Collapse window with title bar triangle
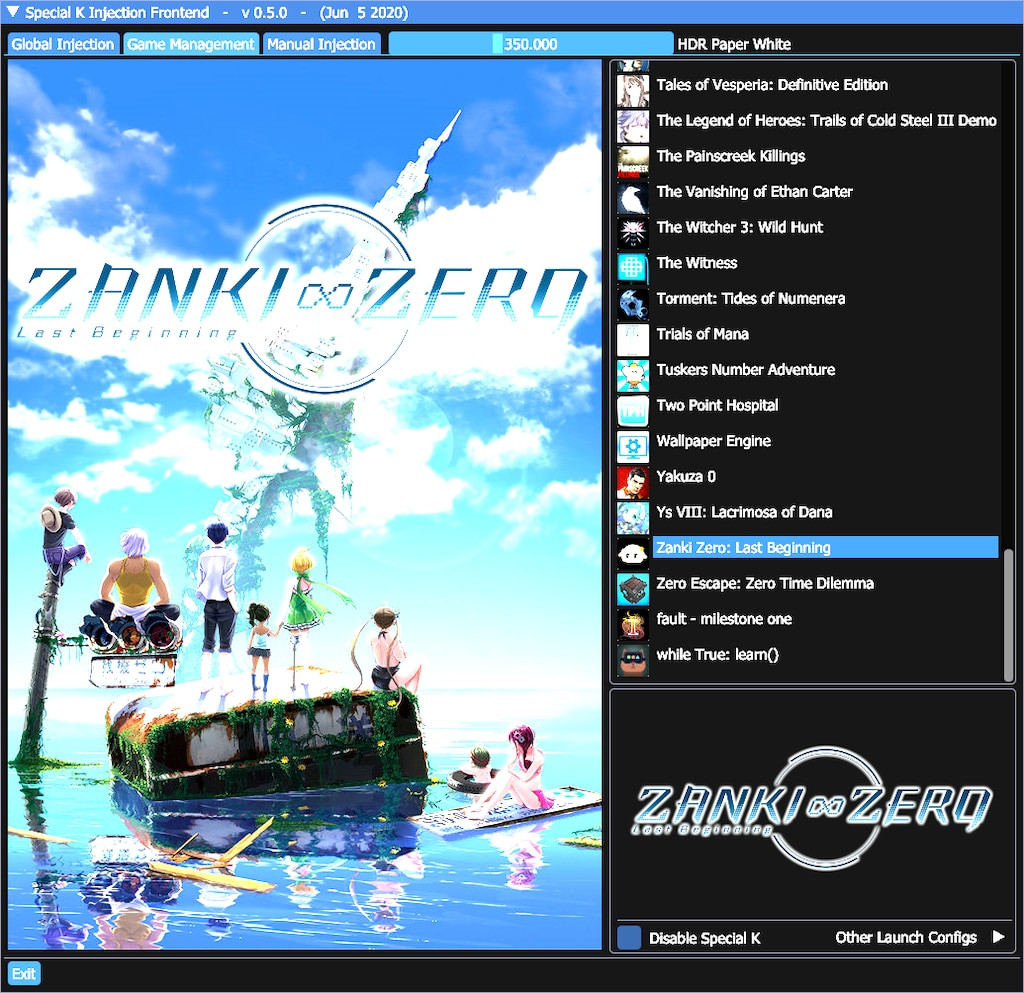Viewport: 1024px width, 993px height. tap(12, 12)
